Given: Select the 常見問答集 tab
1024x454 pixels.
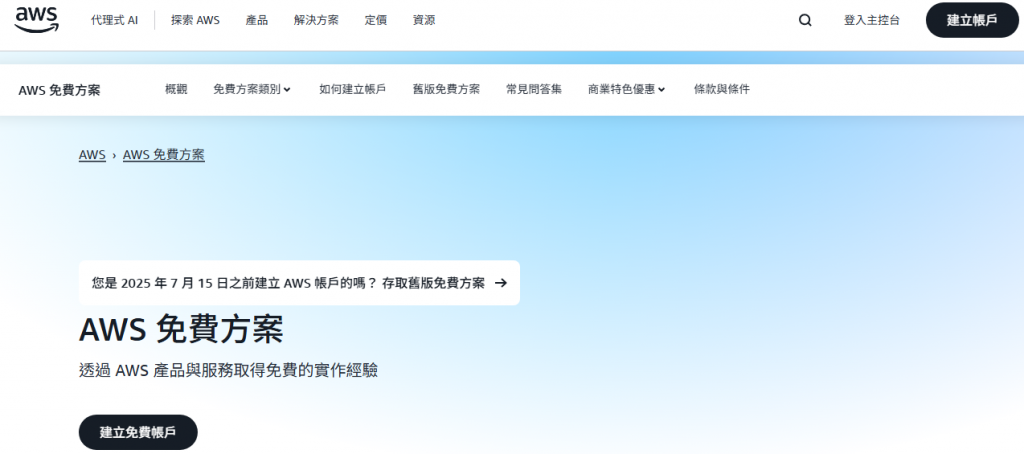Looking at the screenshot, I should point(534,89).
